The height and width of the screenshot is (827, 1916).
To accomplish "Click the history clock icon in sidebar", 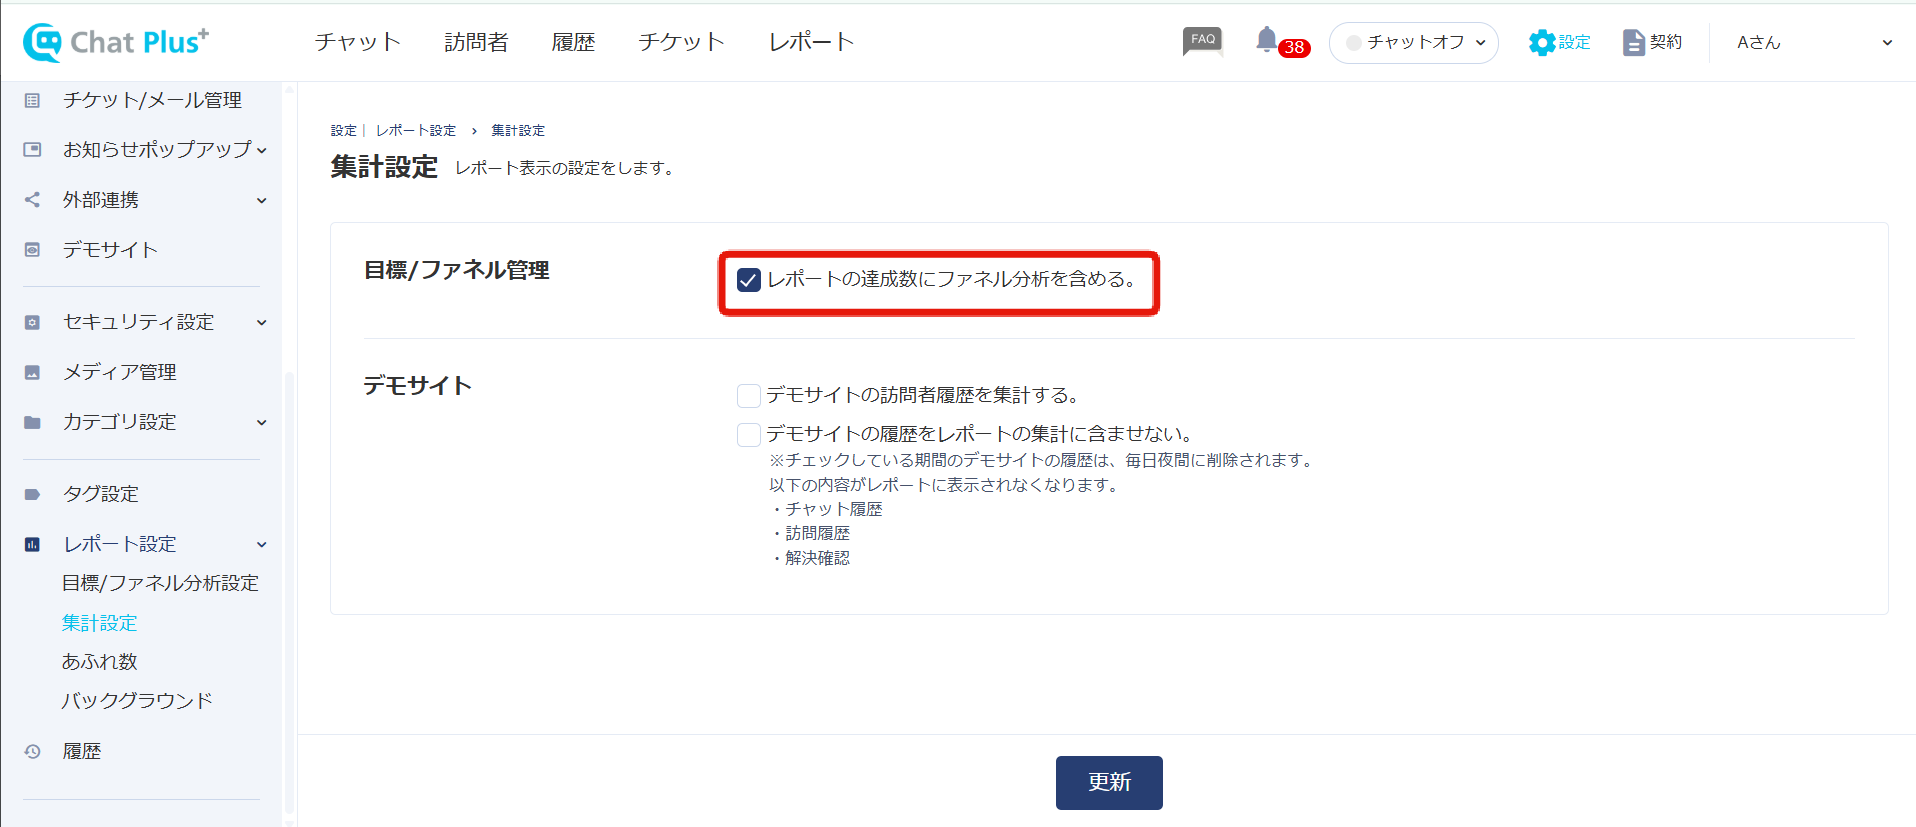I will tap(32, 751).
